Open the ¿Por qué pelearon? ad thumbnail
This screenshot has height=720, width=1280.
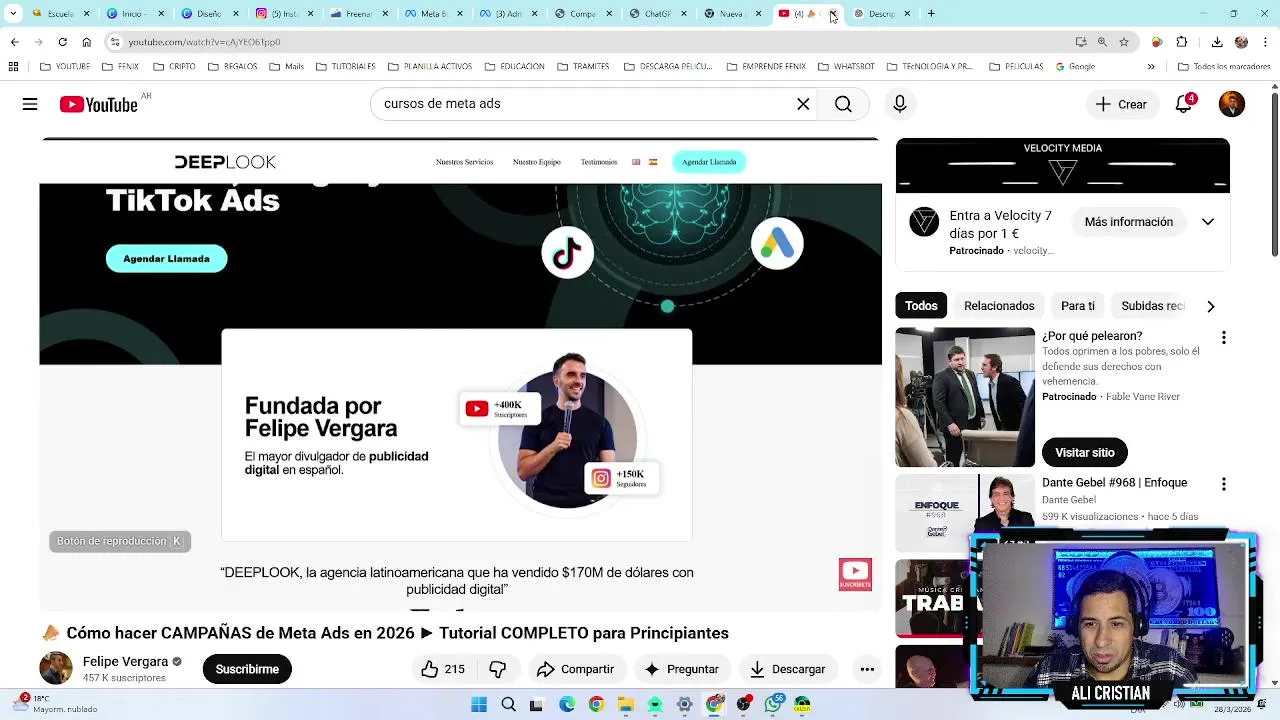tap(965, 397)
